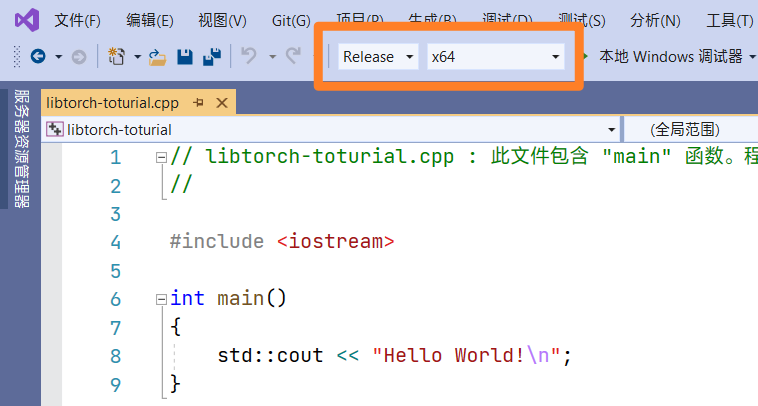The image size is (758, 406).
Task: Open the Git(G) menu
Action: tap(291, 21)
